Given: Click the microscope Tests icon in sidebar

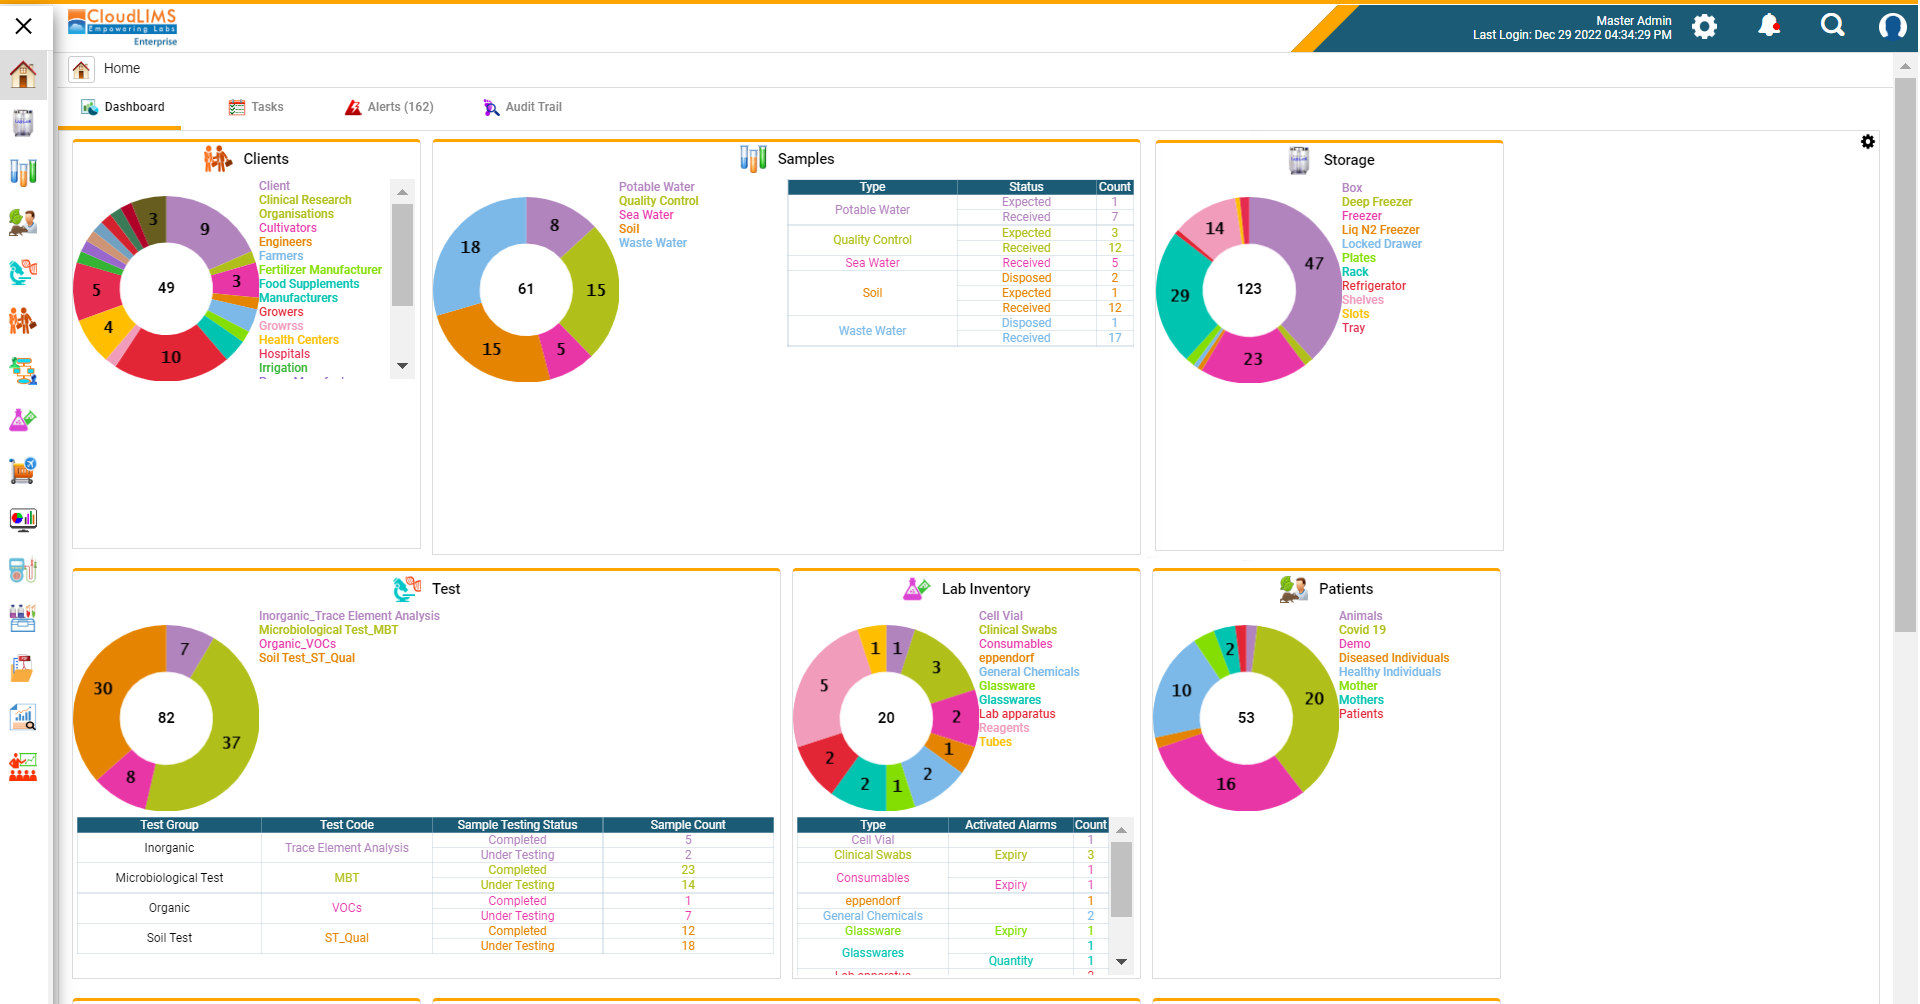Looking at the screenshot, I should pyautogui.click(x=22, y=272).
